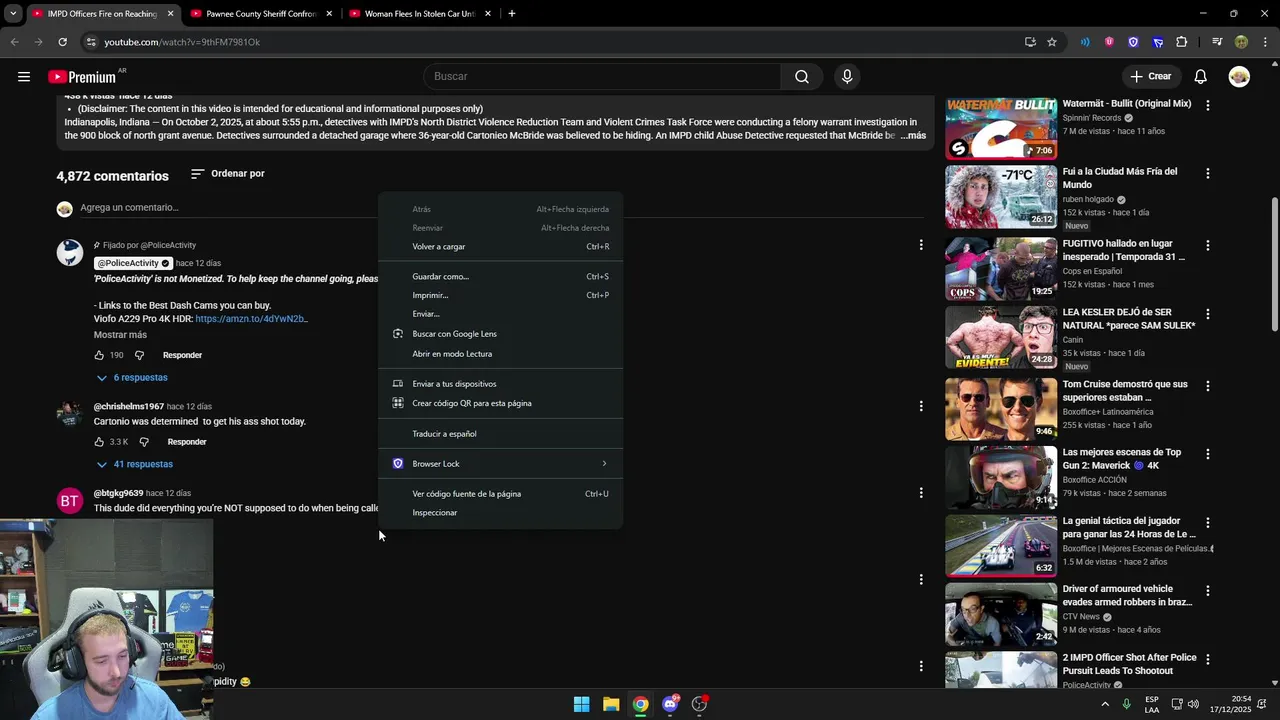Select Imprimir... from the context menu
1280x720 pixels.
[500, 296]
